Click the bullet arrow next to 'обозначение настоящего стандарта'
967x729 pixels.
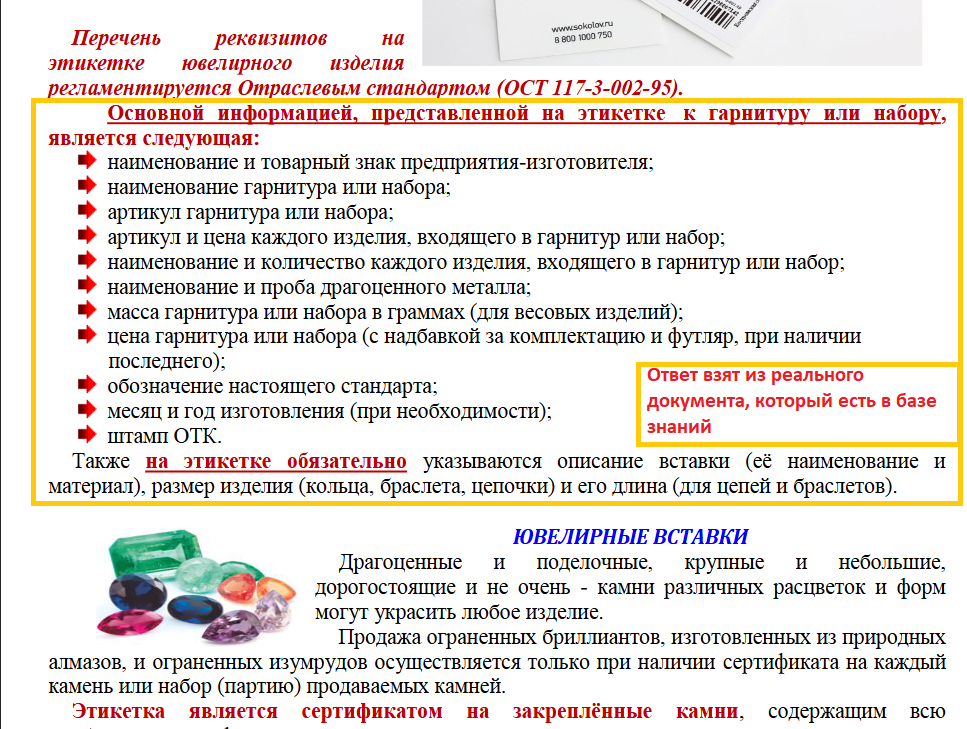[87, 385]
